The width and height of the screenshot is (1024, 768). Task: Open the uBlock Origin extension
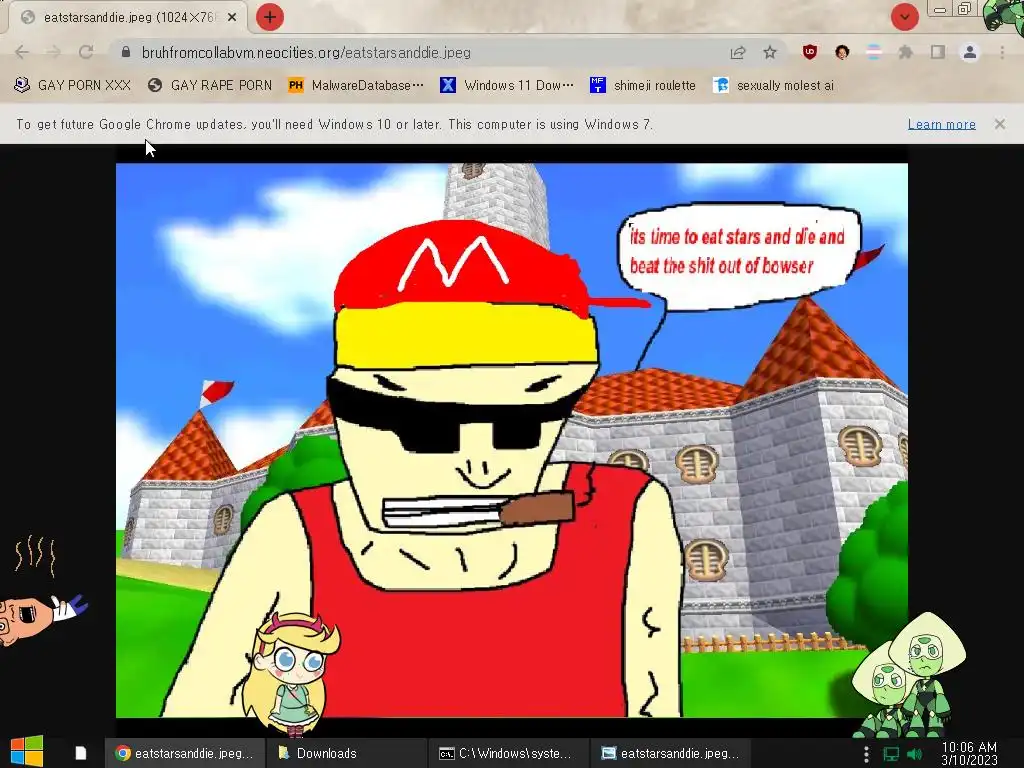click(x=810, y=52)
